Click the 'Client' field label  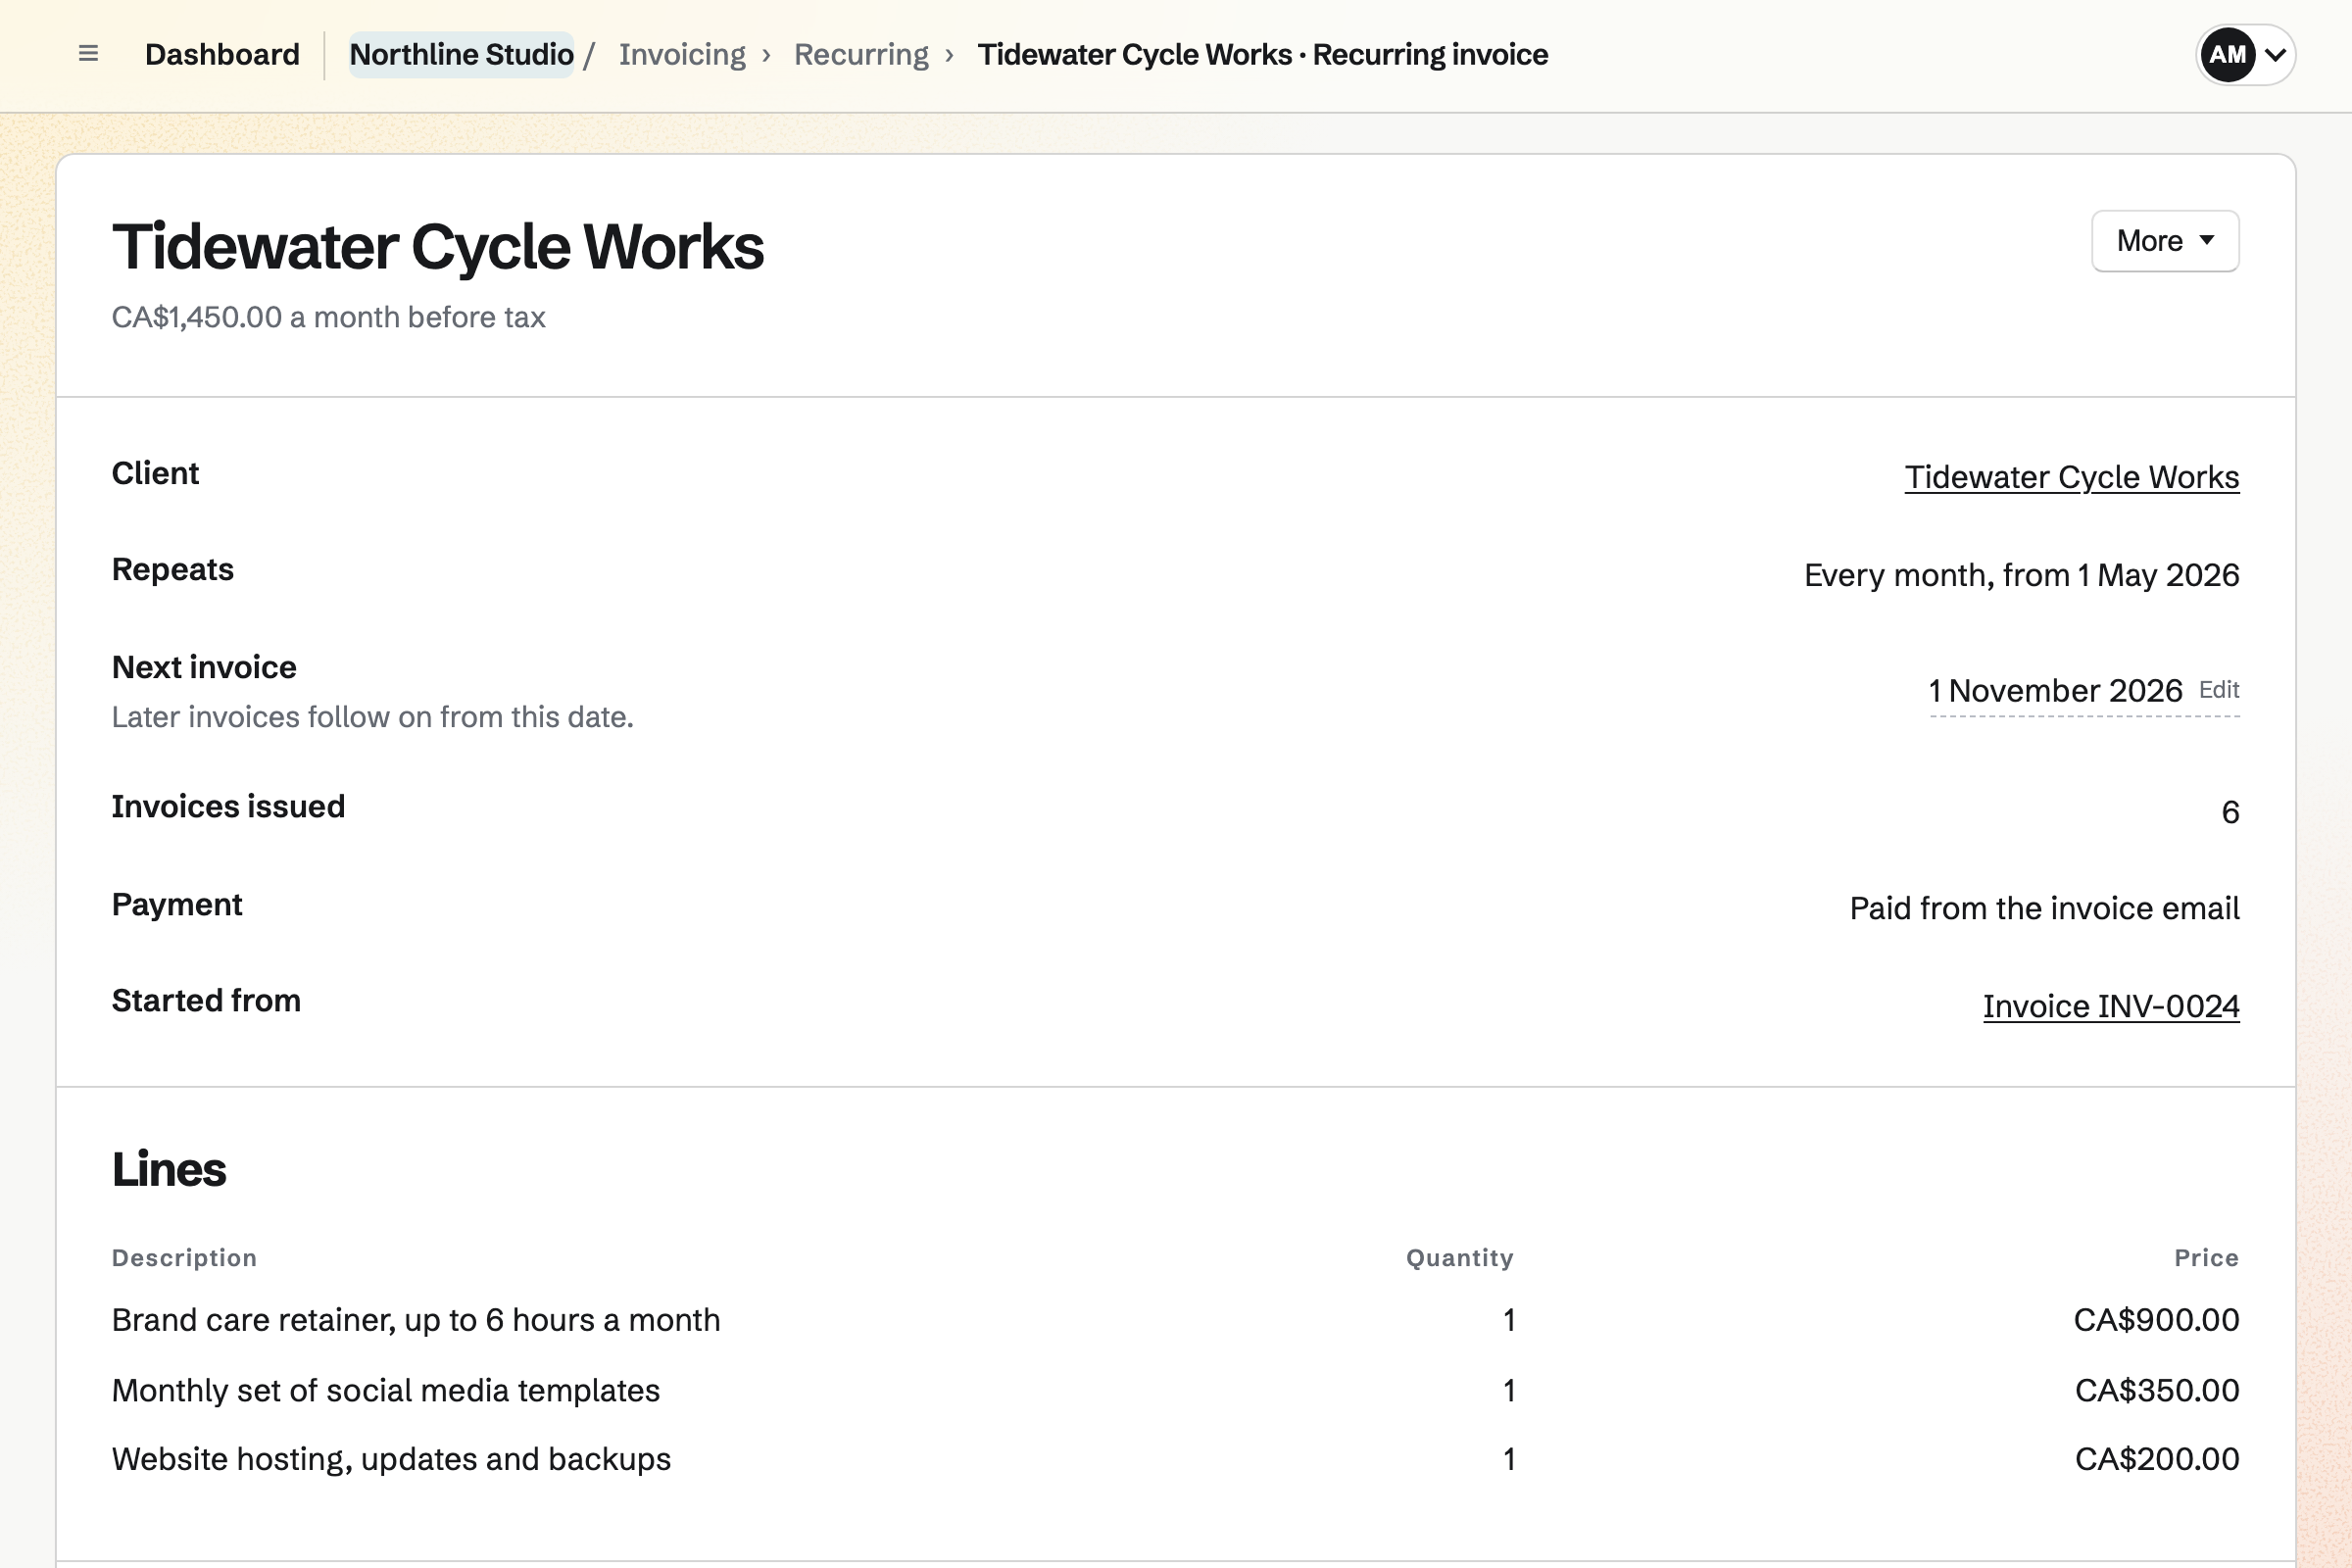coord(155,473)
